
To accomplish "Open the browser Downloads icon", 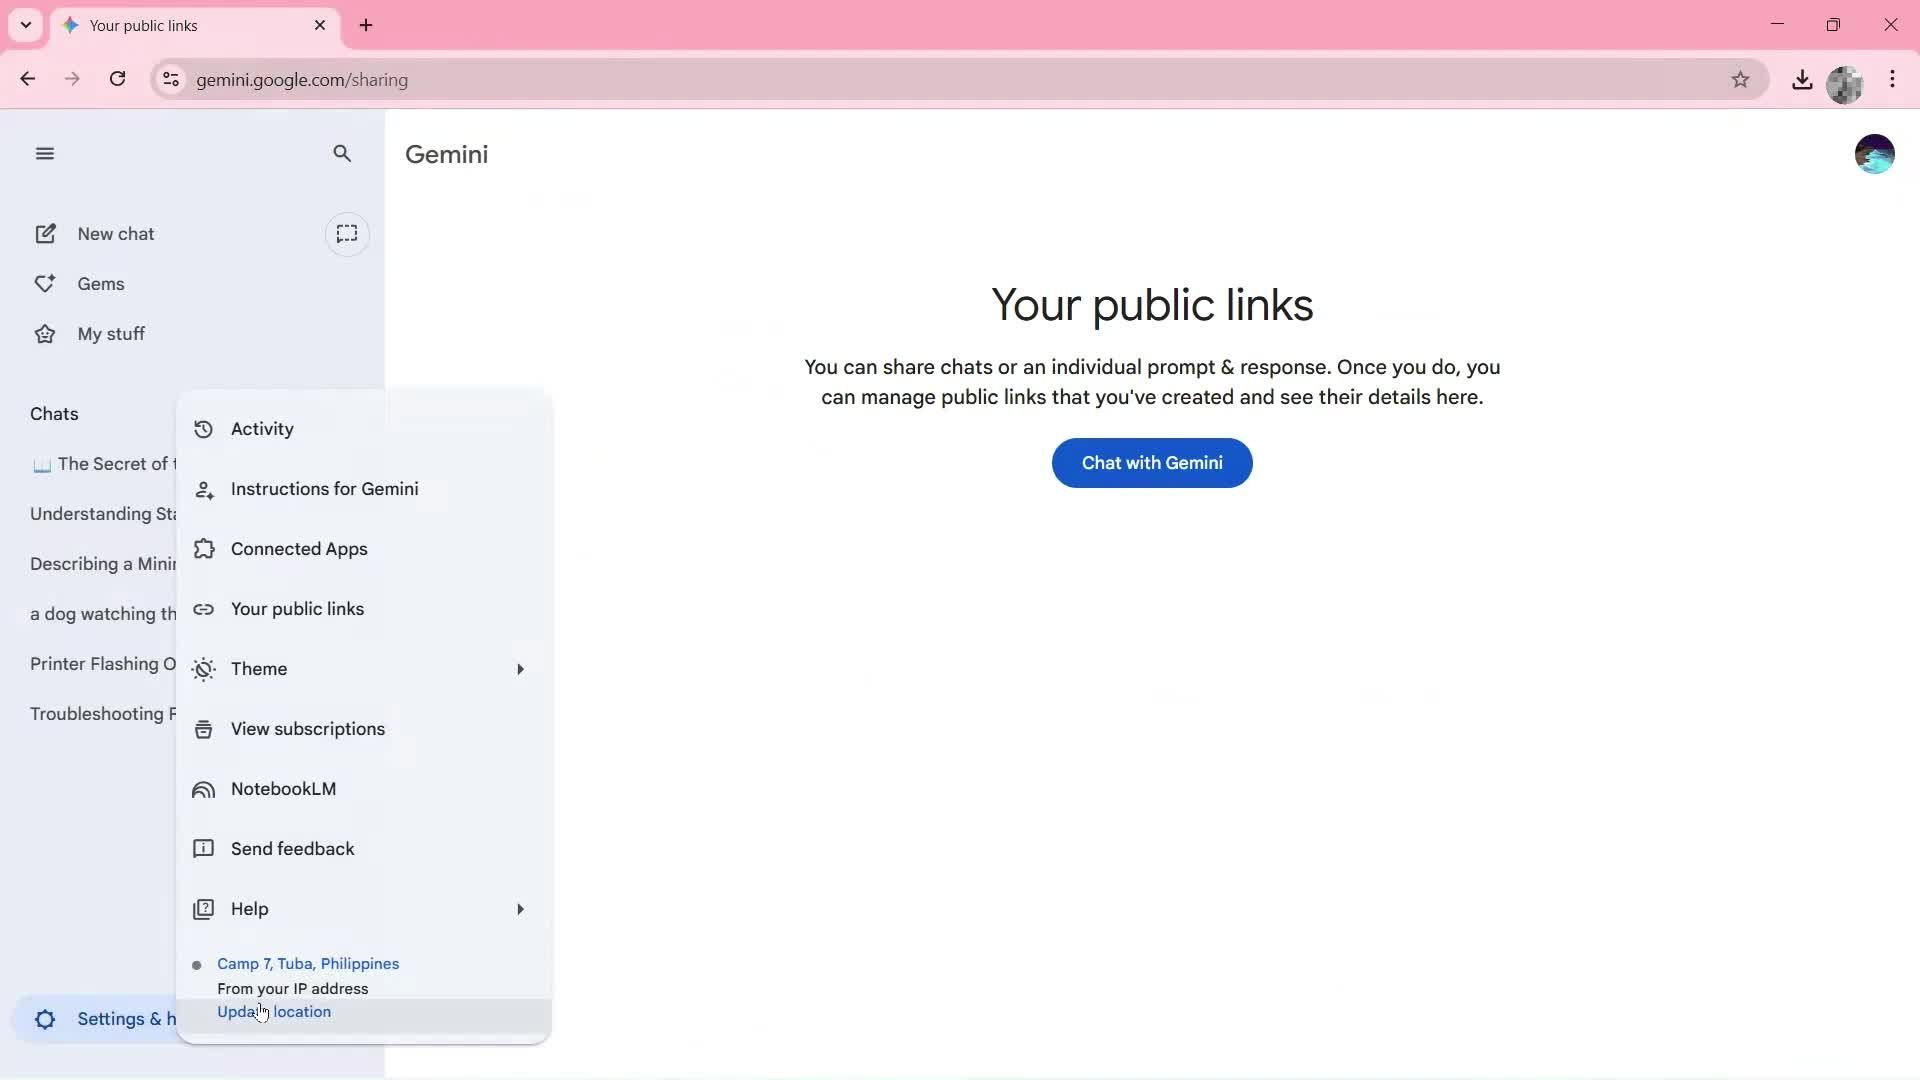I will coord(1802,79).
